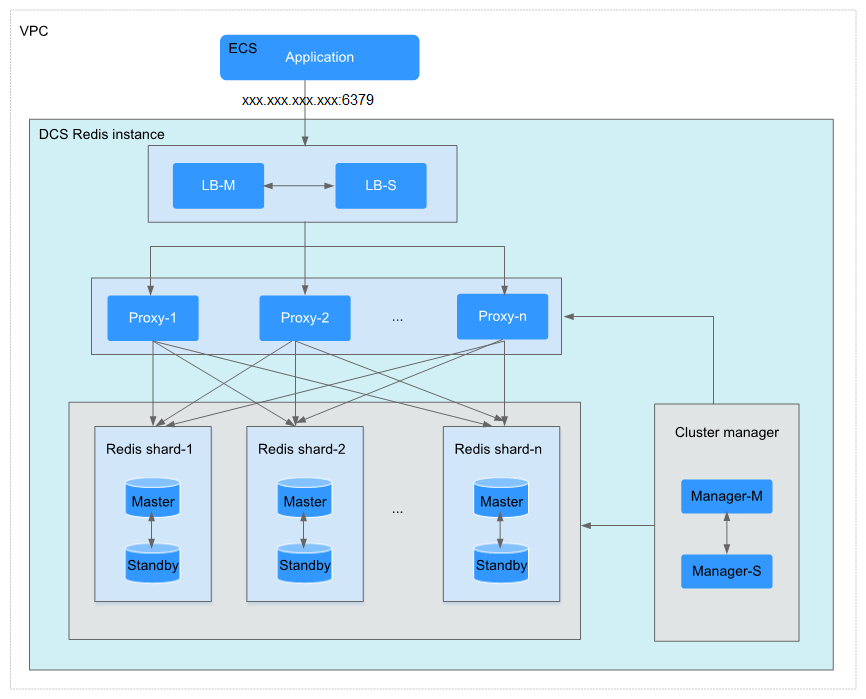Click the Proxy-1 node

click(x=152, y=318)
